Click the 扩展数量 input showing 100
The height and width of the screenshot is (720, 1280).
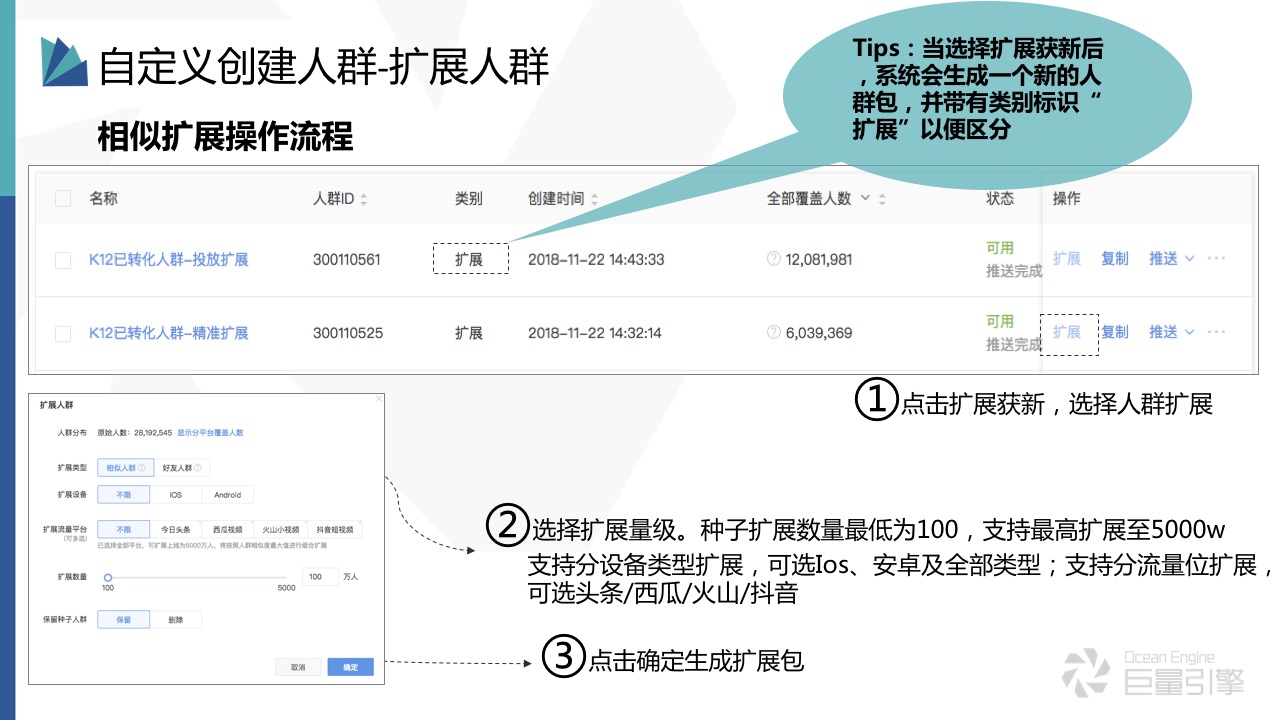coord(319,577)
